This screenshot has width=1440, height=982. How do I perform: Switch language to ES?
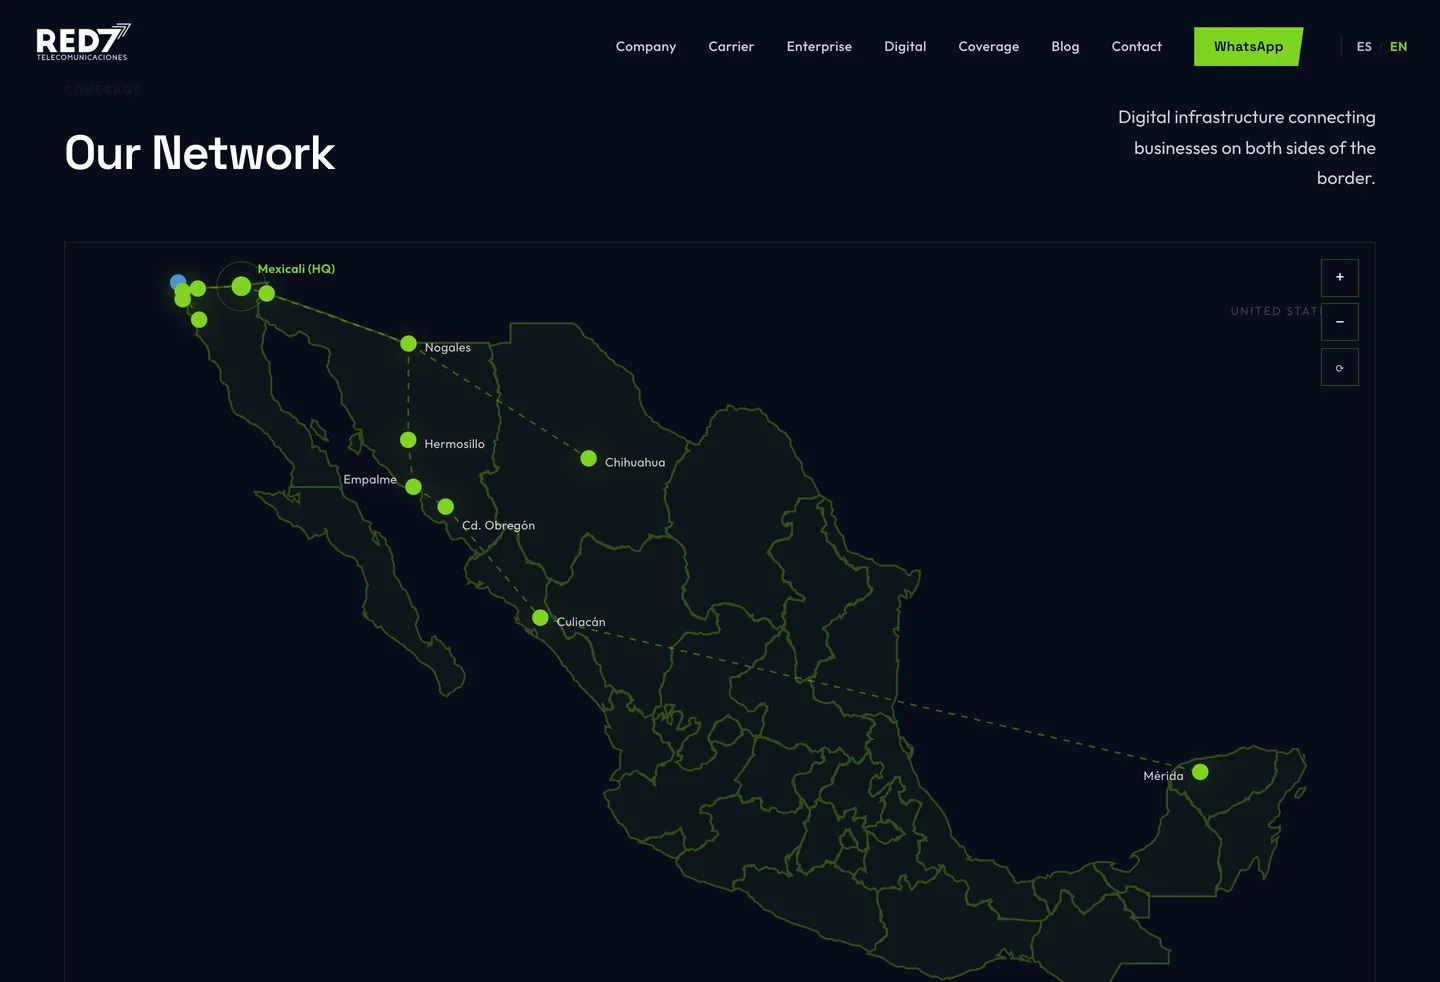point(1364,47)
